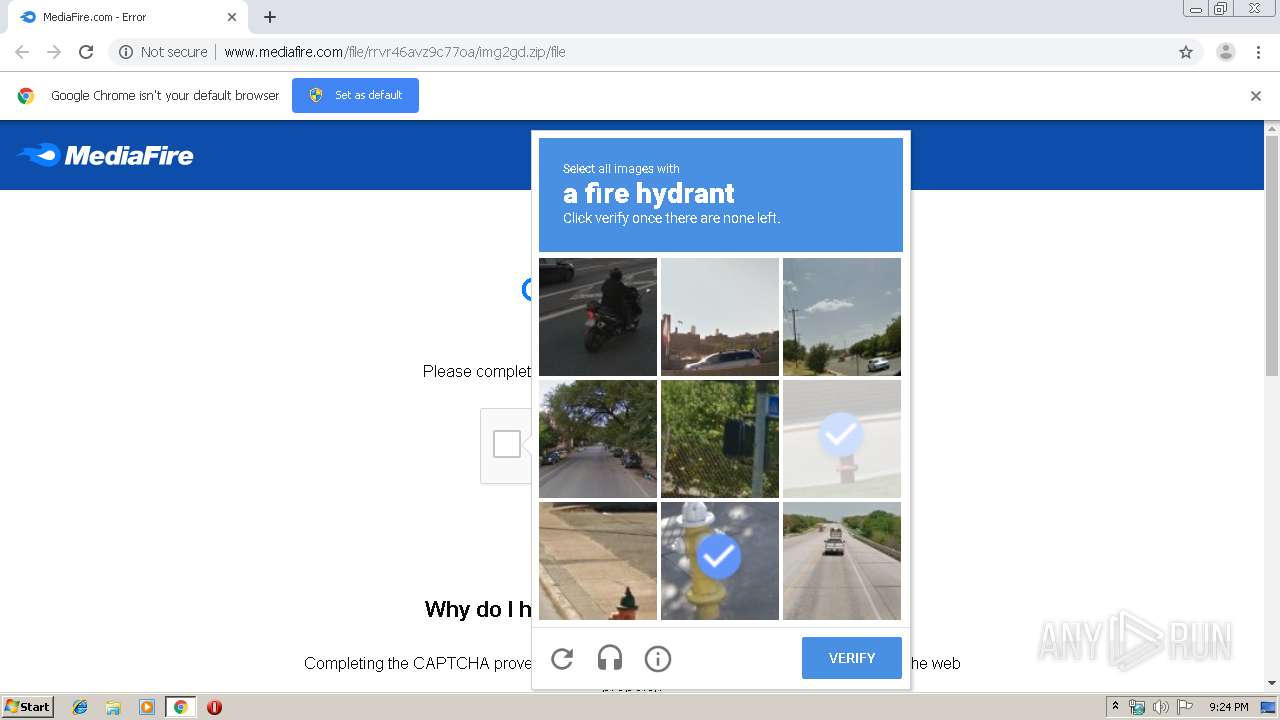Click the volume speaker tray icon

pyautogui.click(x=1161, y=707)
